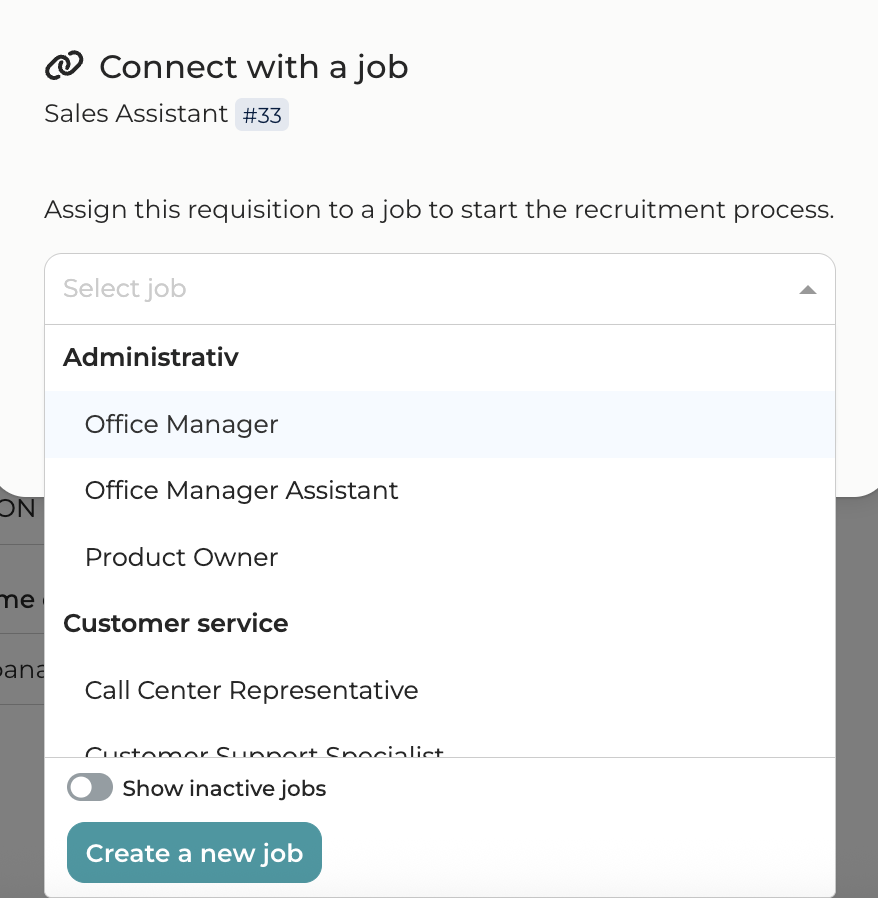Click the #33 requisition badge
This screenshot has height=898, width=878.
click(262, 115)
